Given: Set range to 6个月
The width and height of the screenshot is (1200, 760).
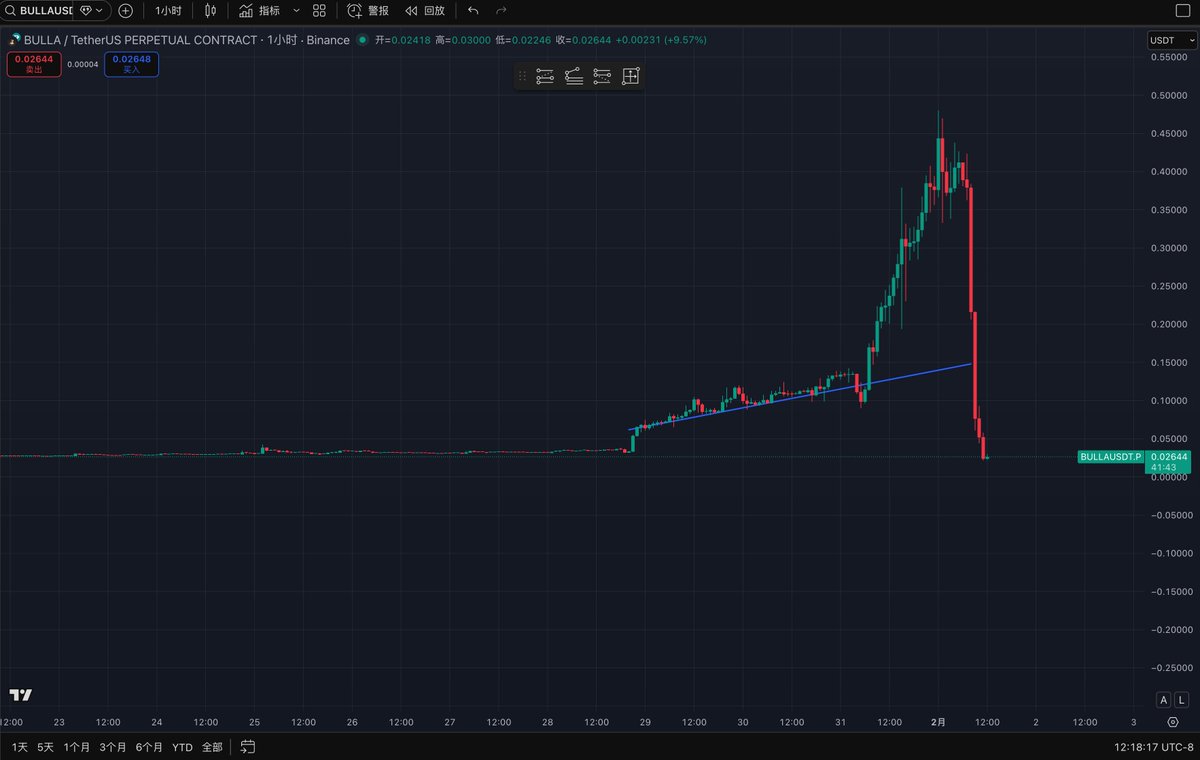Looking at the screenshot, I should tap(148, 747).
